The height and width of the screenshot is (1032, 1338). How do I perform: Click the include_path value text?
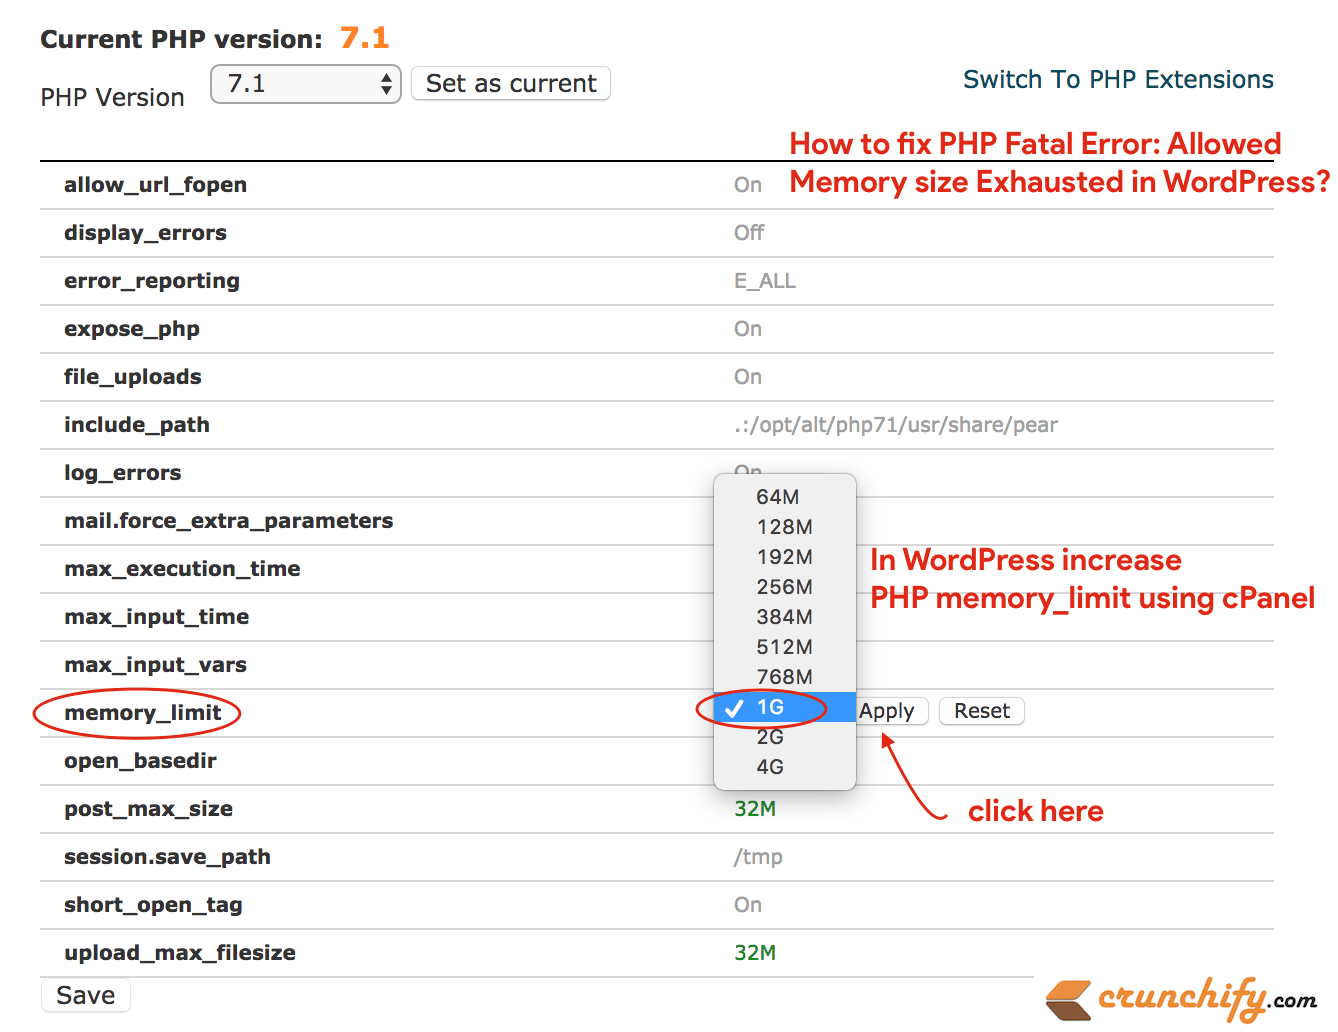[x=896, y=425]
